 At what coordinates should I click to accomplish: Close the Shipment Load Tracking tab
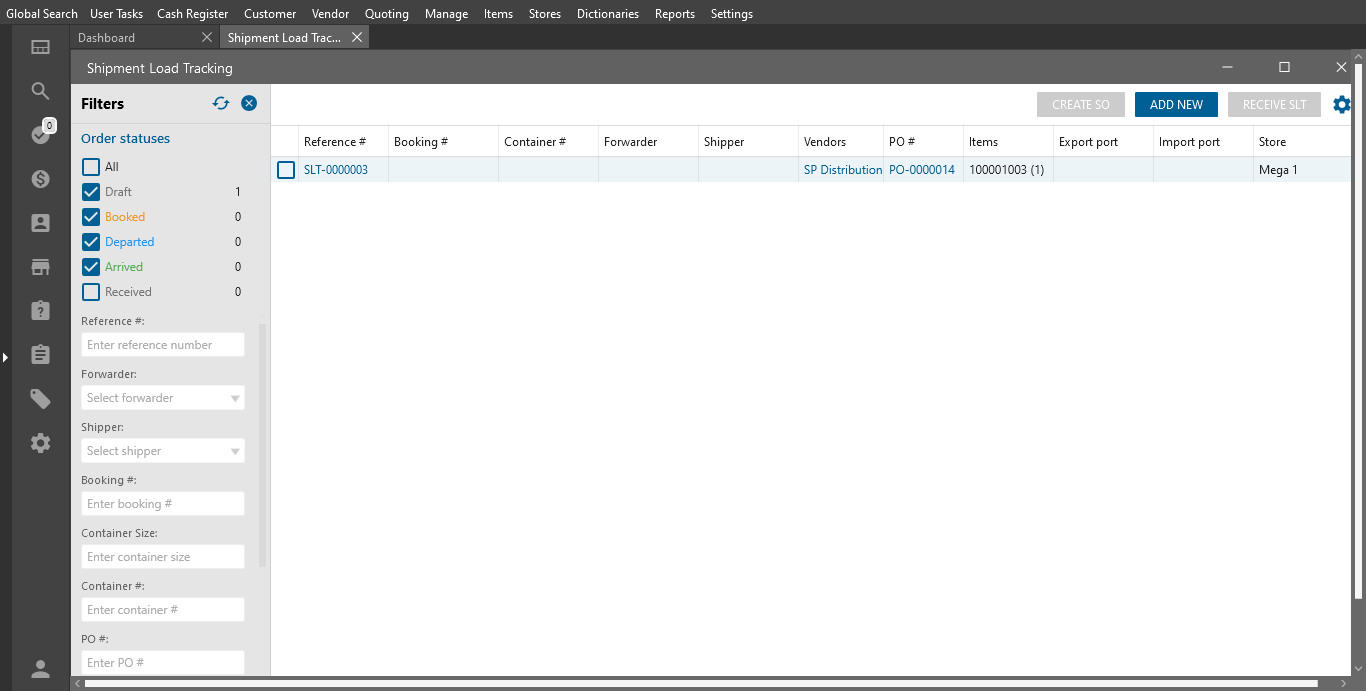pos(356,37)
